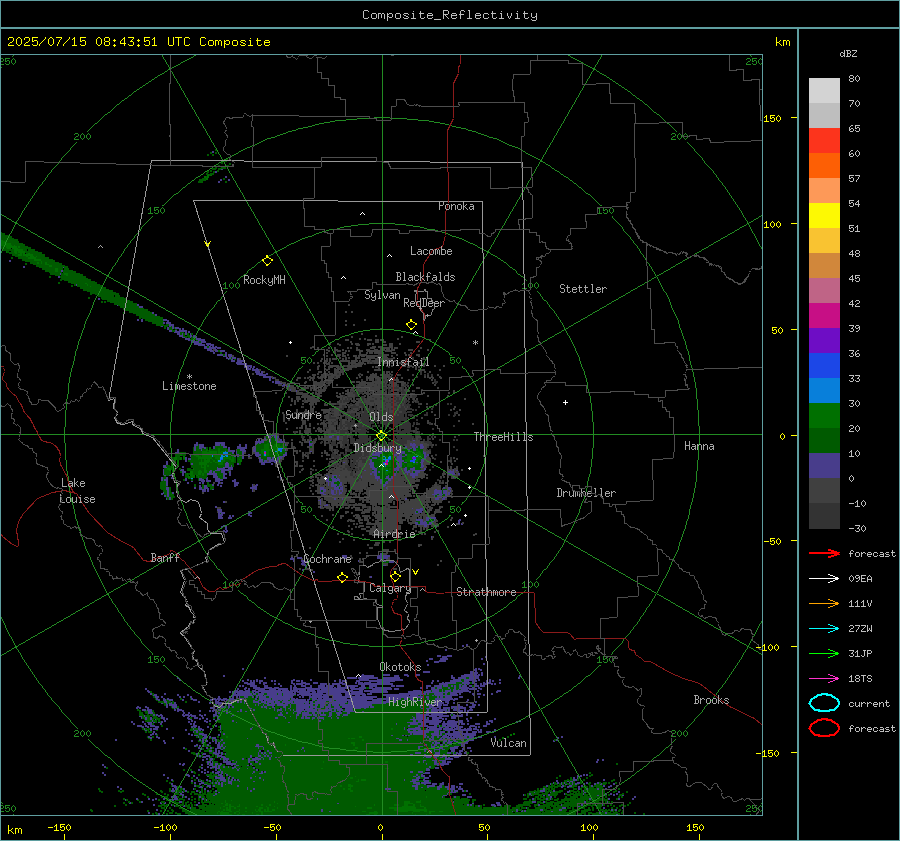Click the red forecast arrow legend icon

point(824,553)
